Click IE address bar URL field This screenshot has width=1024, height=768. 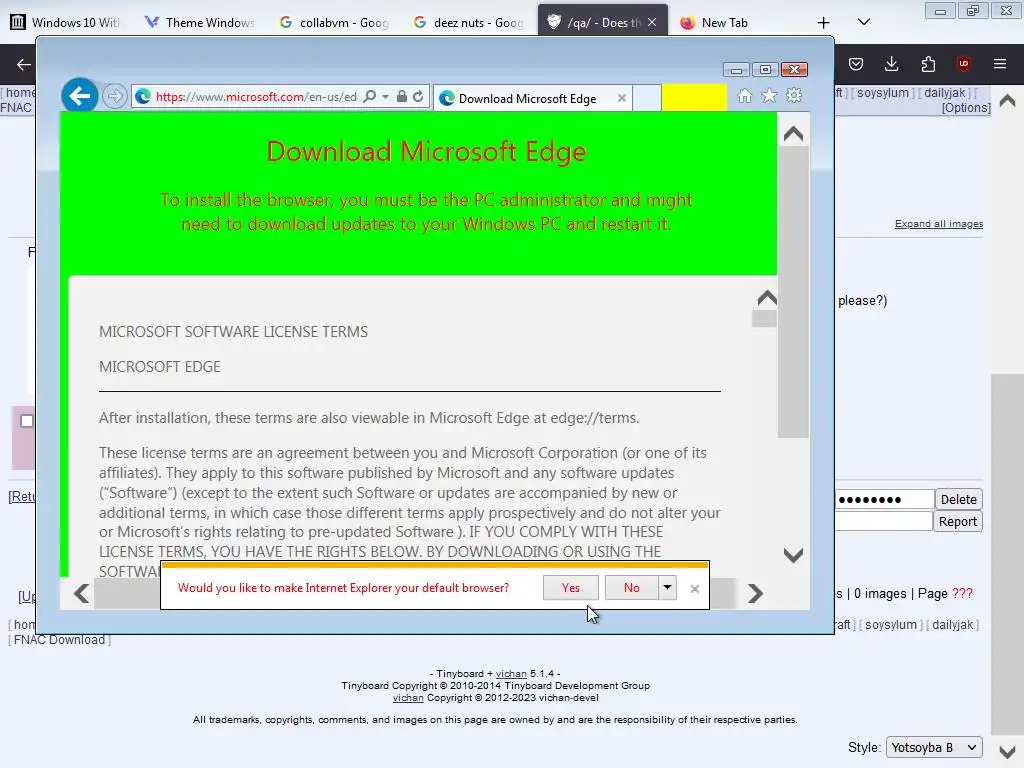[x=256, y=97]
